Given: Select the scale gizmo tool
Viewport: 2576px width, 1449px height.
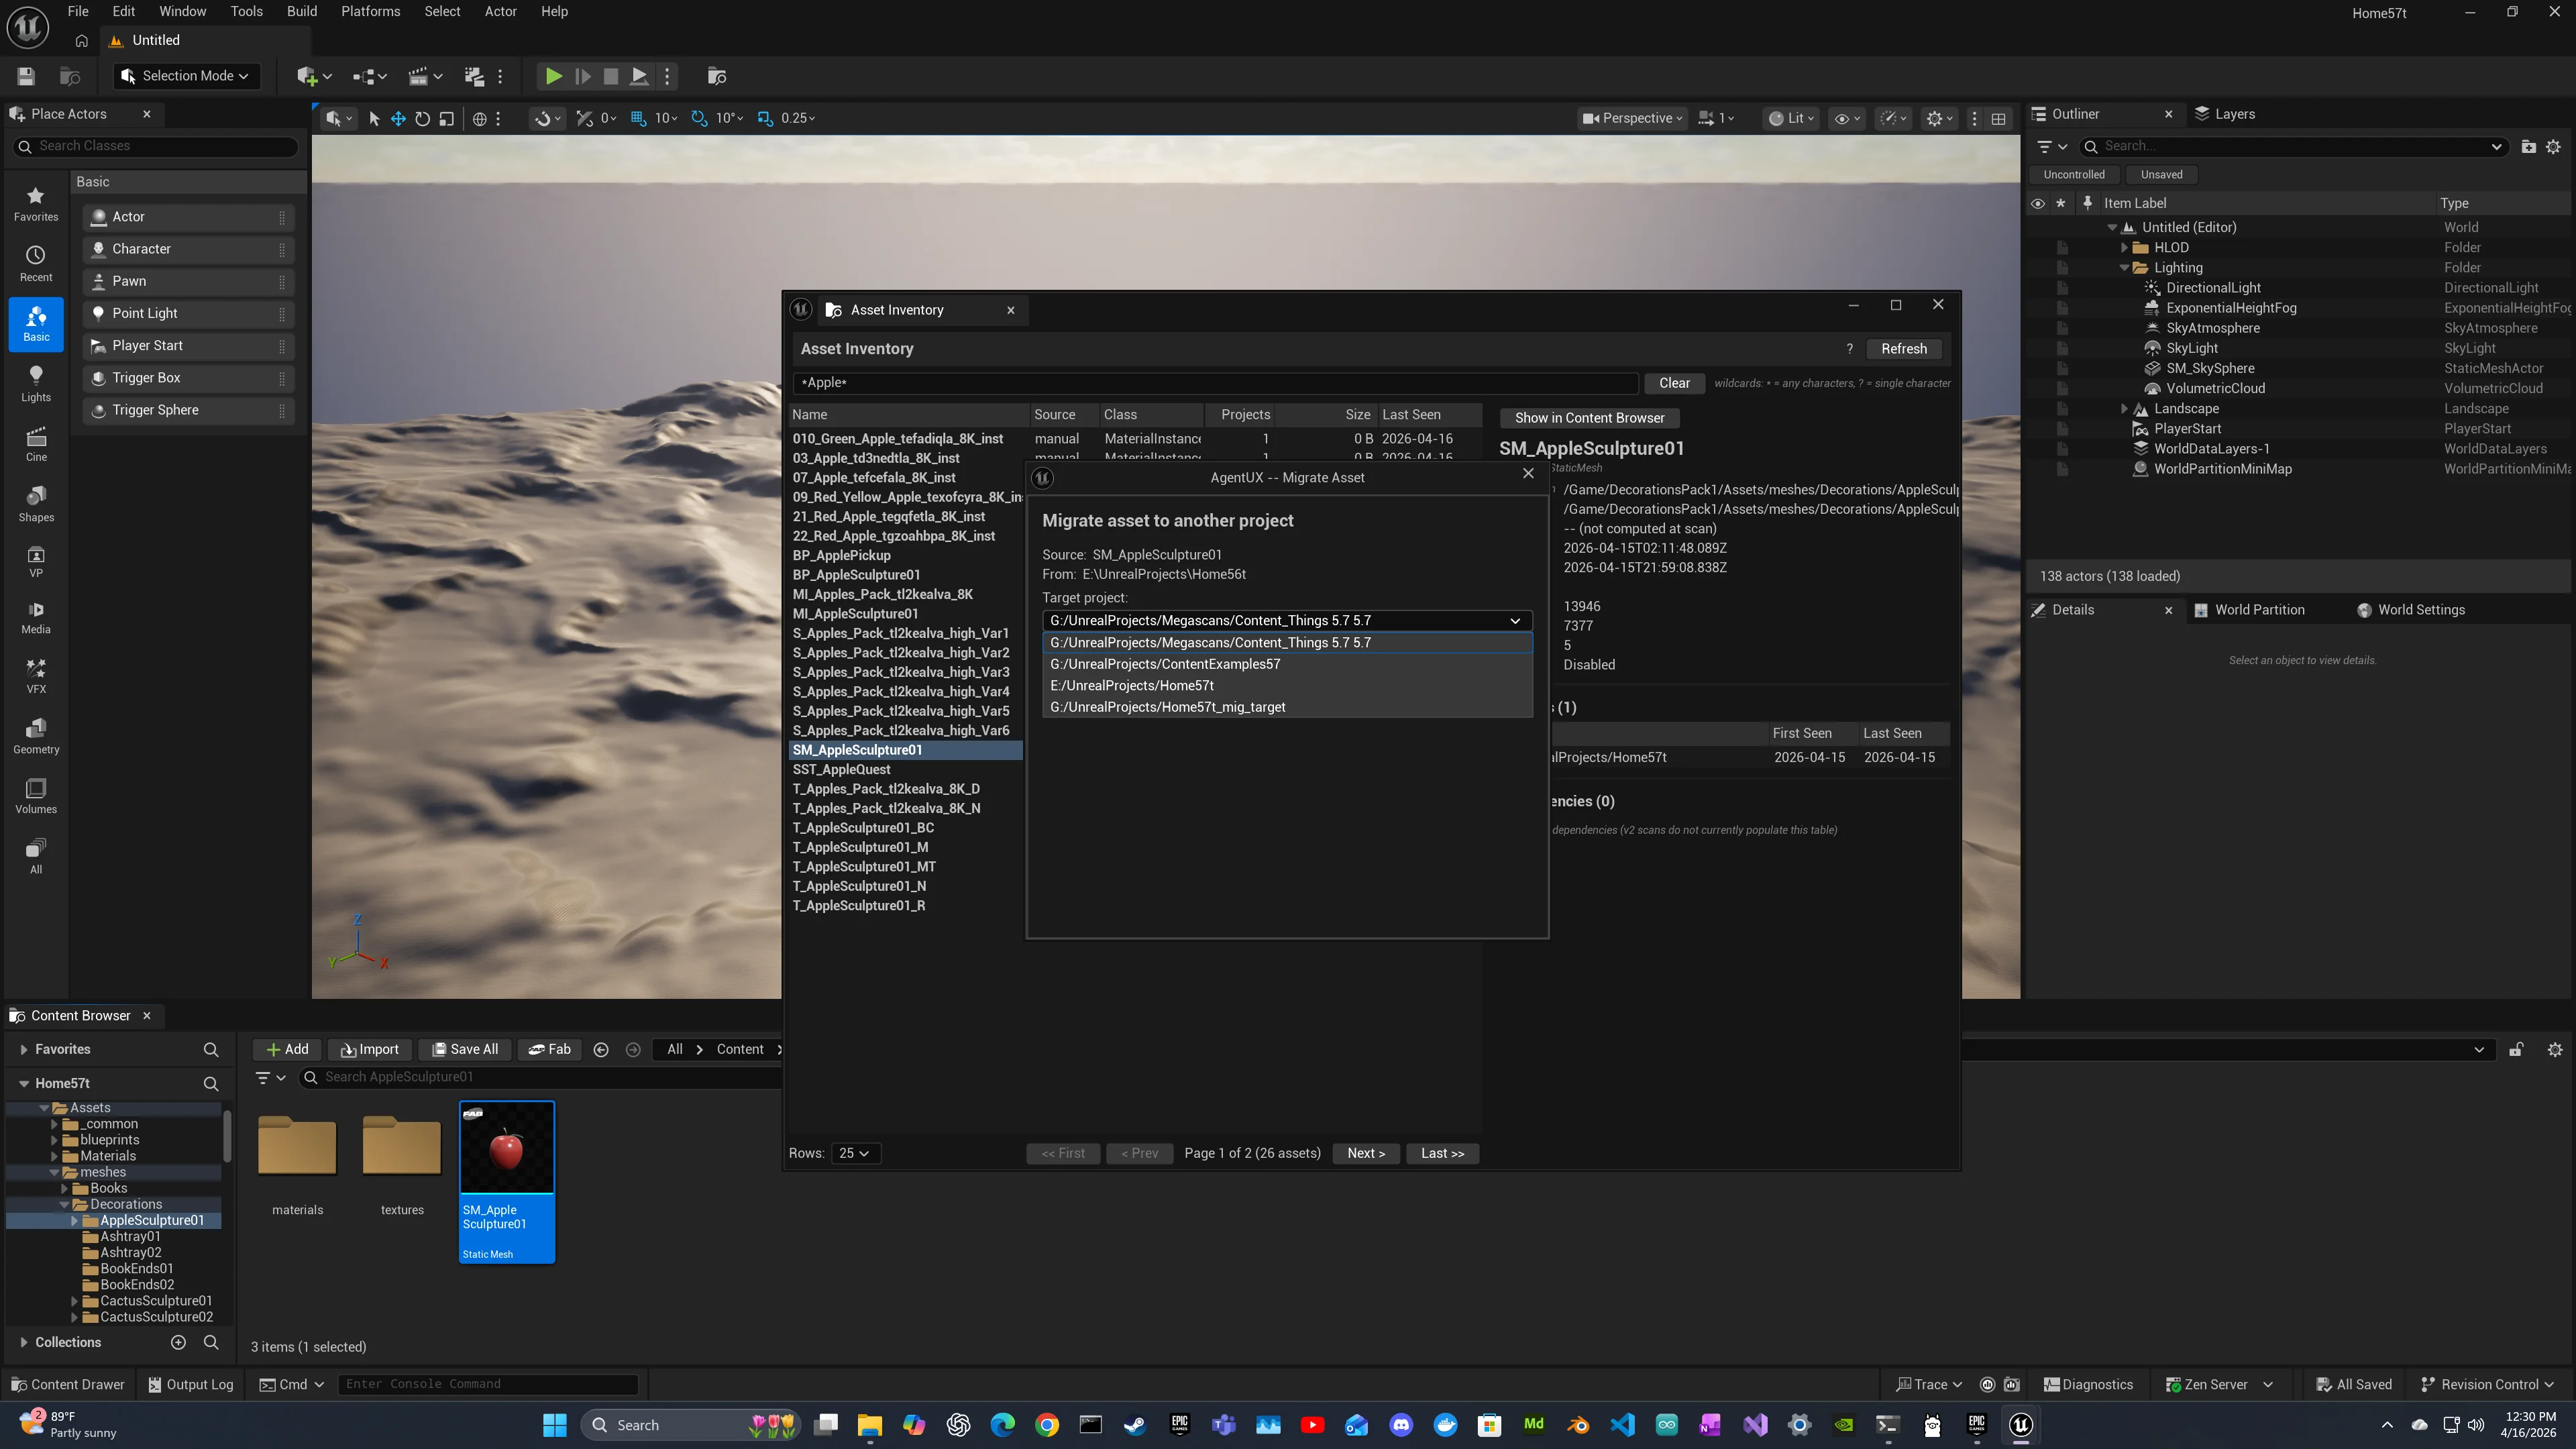Looking at the screenshot, I should click(447, 118).
